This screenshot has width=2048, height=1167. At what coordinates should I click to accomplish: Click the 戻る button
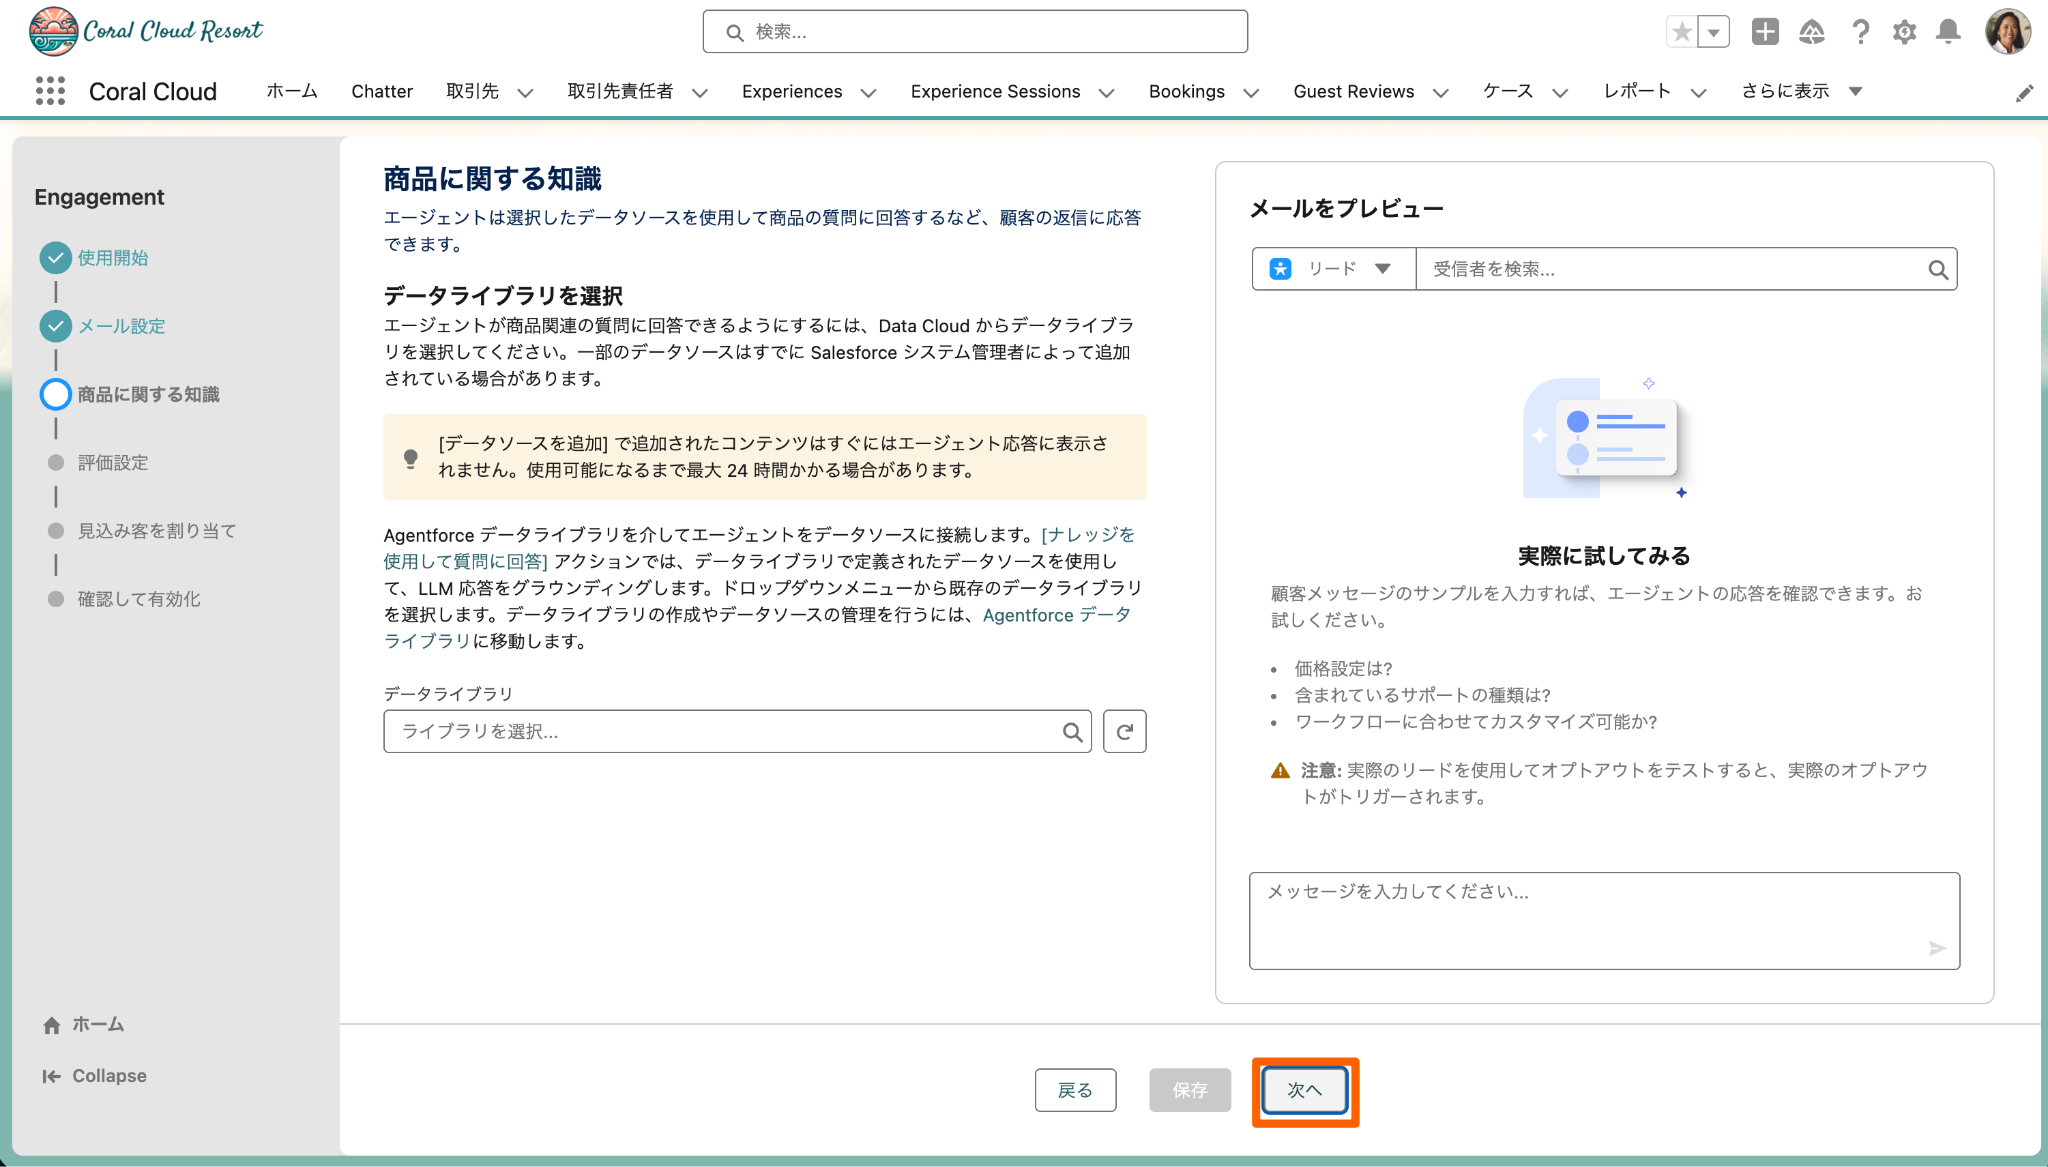(x=1075, y=1090)
